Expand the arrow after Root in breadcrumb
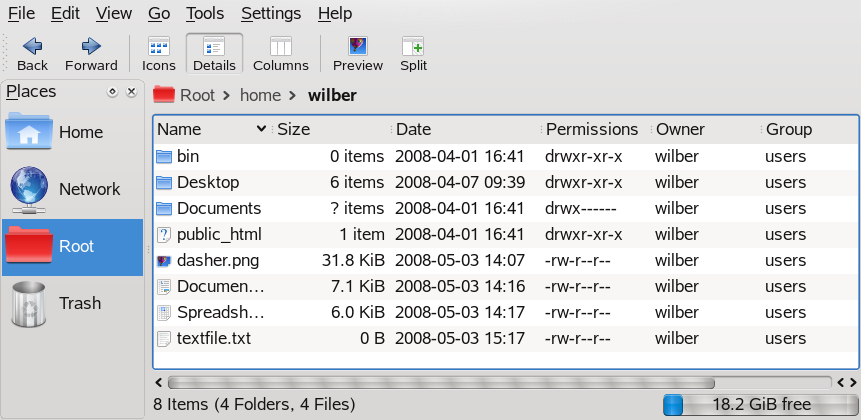 [228, 96]
